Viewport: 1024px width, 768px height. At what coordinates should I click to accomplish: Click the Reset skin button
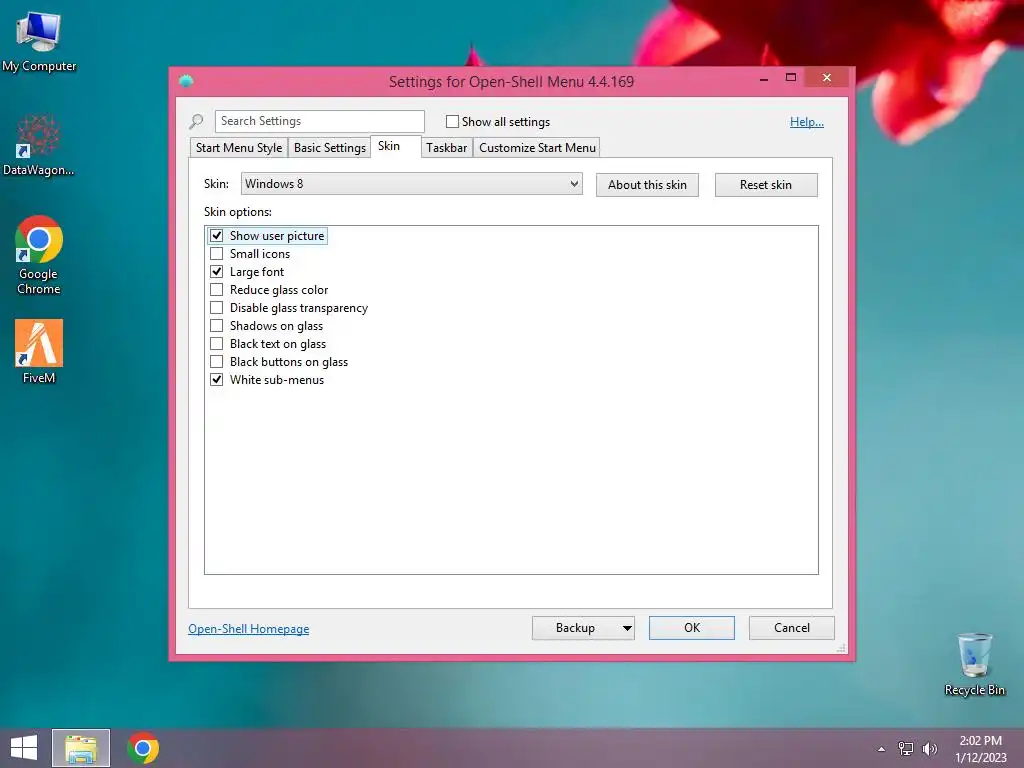point(766,185)
